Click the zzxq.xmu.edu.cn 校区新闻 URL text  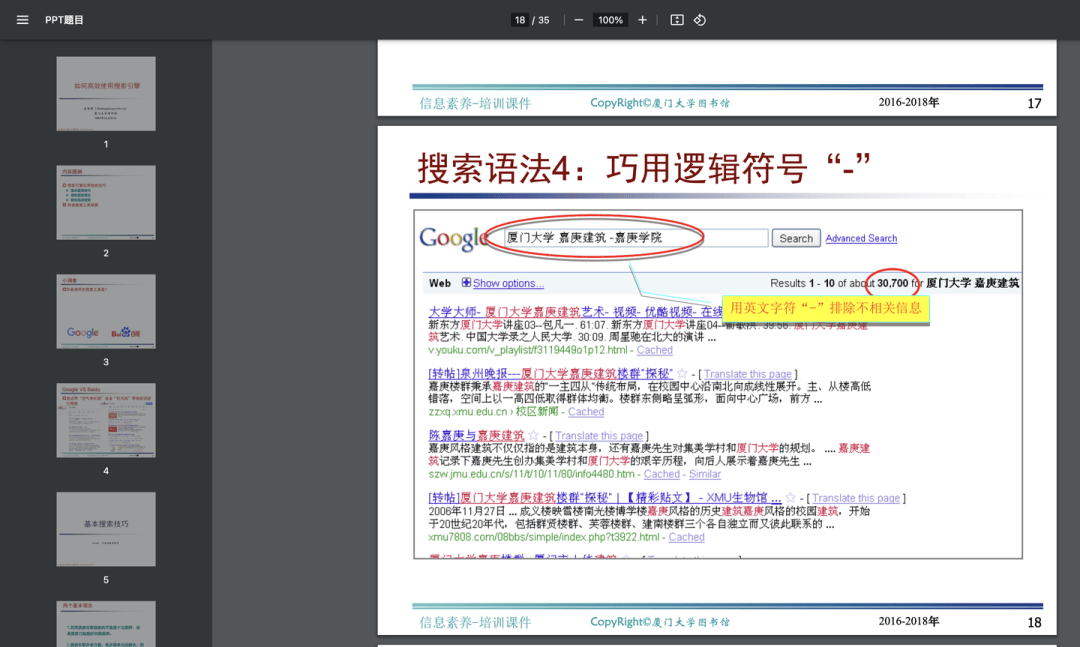coord(493,412)
